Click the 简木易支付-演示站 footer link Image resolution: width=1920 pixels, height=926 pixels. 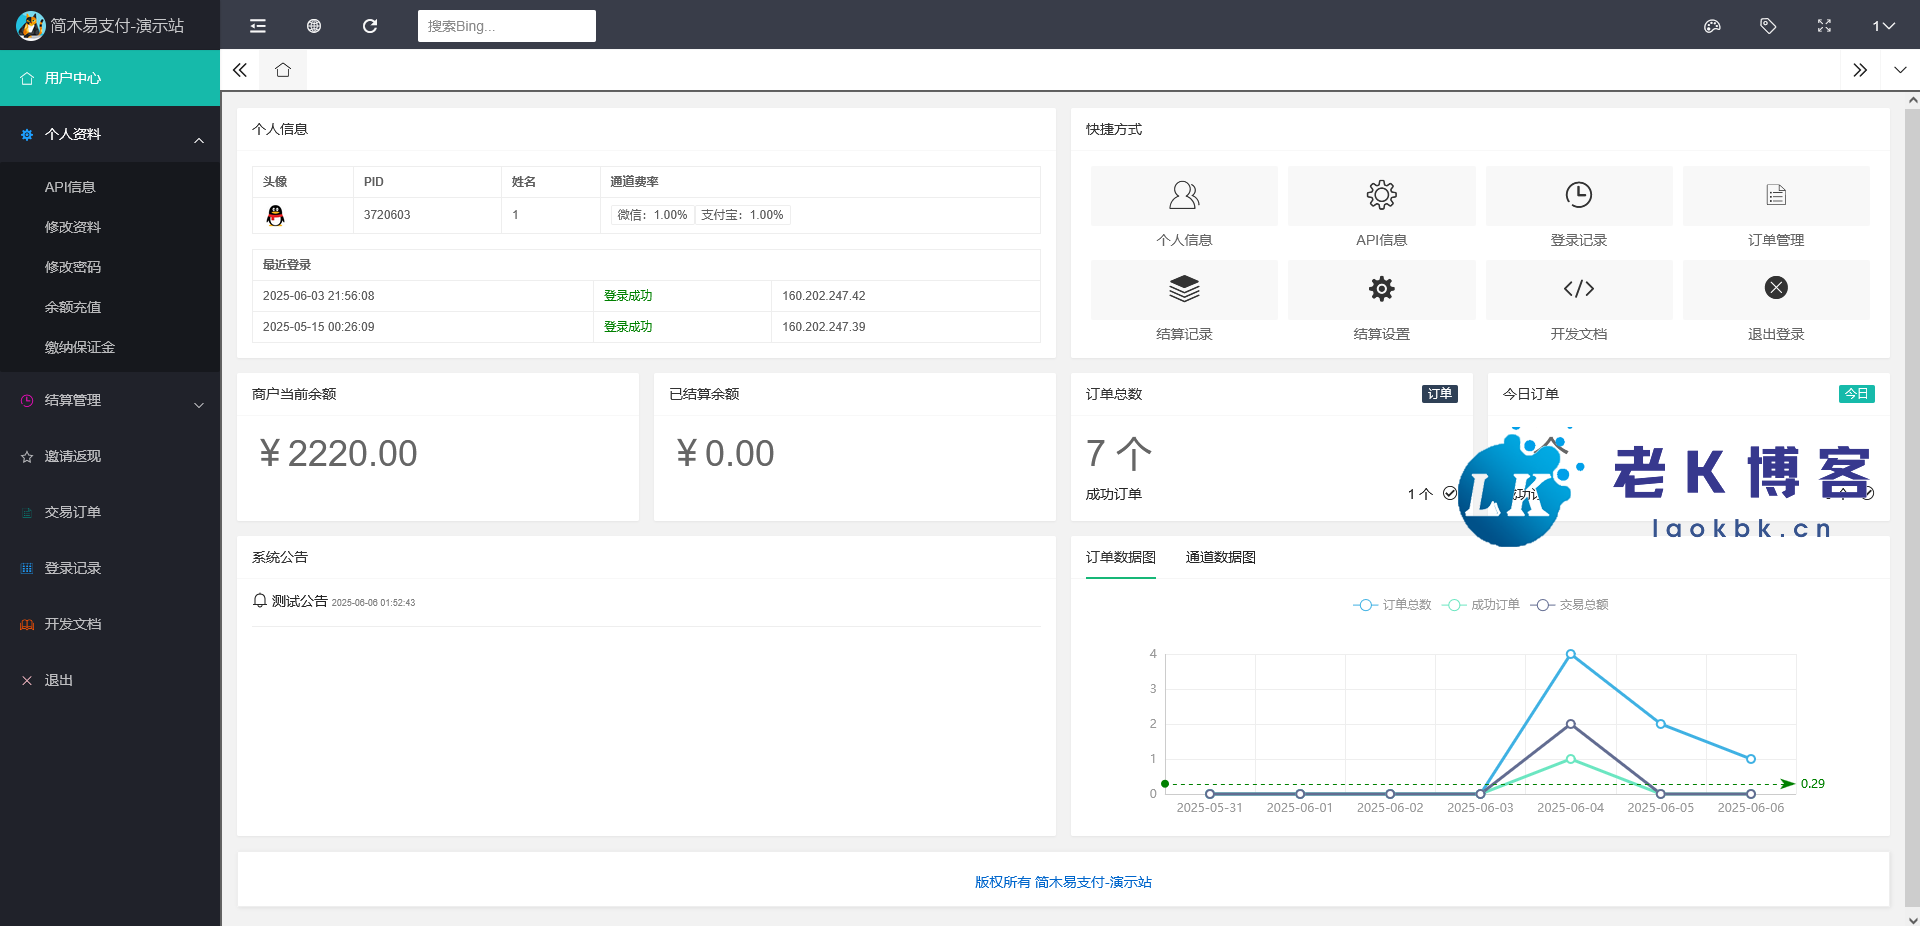1092,882
